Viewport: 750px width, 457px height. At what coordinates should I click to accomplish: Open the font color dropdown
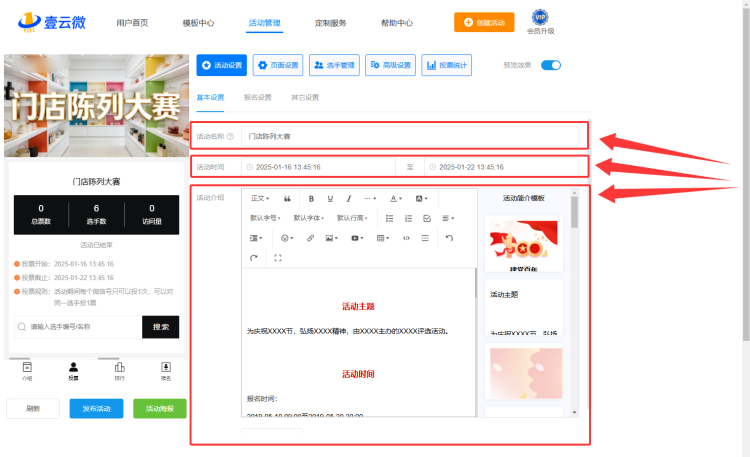396,199
